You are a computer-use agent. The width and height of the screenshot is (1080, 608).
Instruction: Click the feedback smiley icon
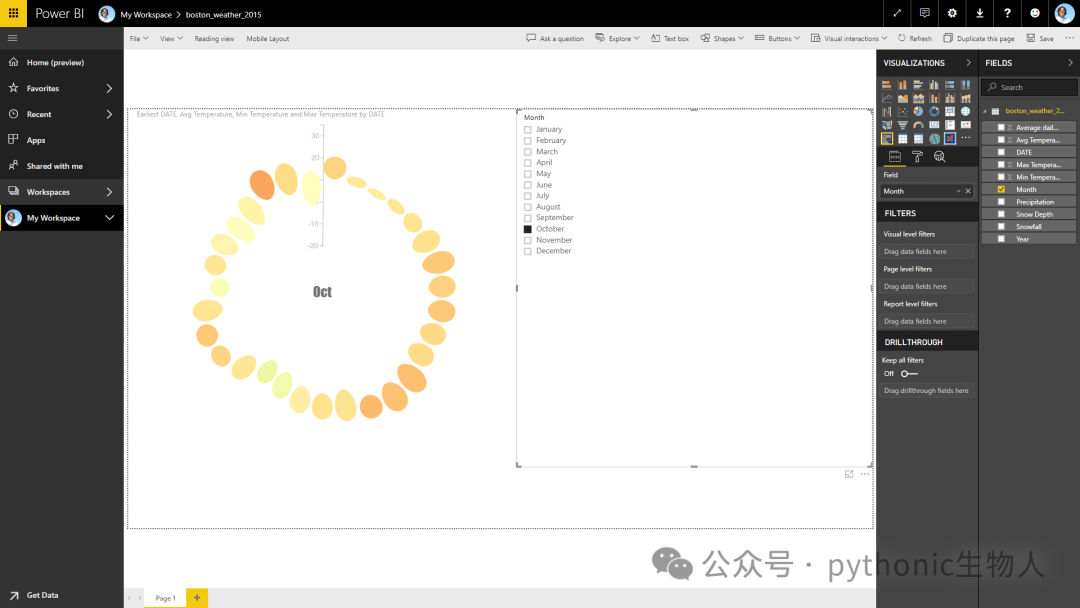1035,13
